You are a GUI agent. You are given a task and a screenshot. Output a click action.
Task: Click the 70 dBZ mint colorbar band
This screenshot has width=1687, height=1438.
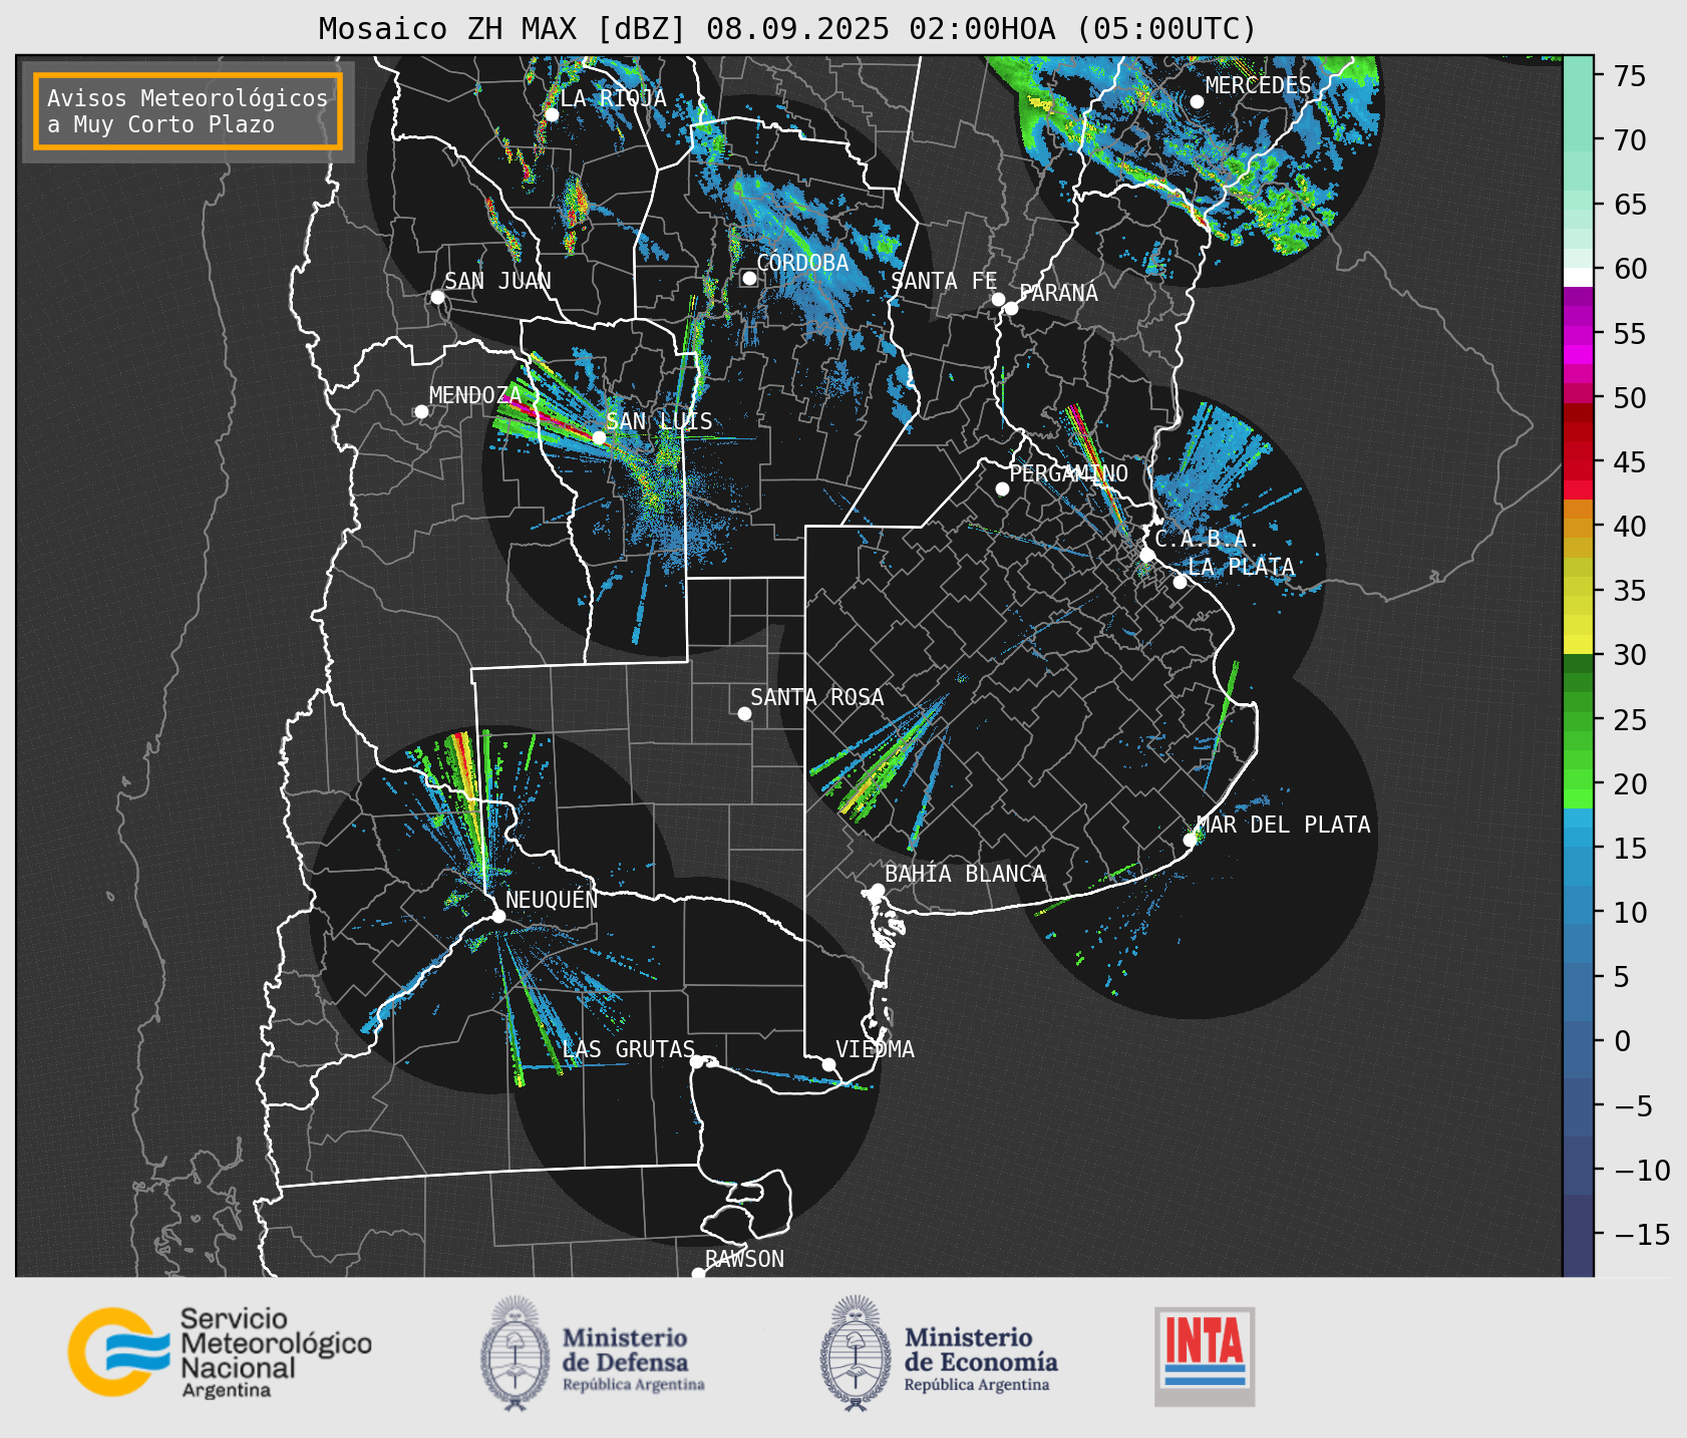coord(1578,140)
